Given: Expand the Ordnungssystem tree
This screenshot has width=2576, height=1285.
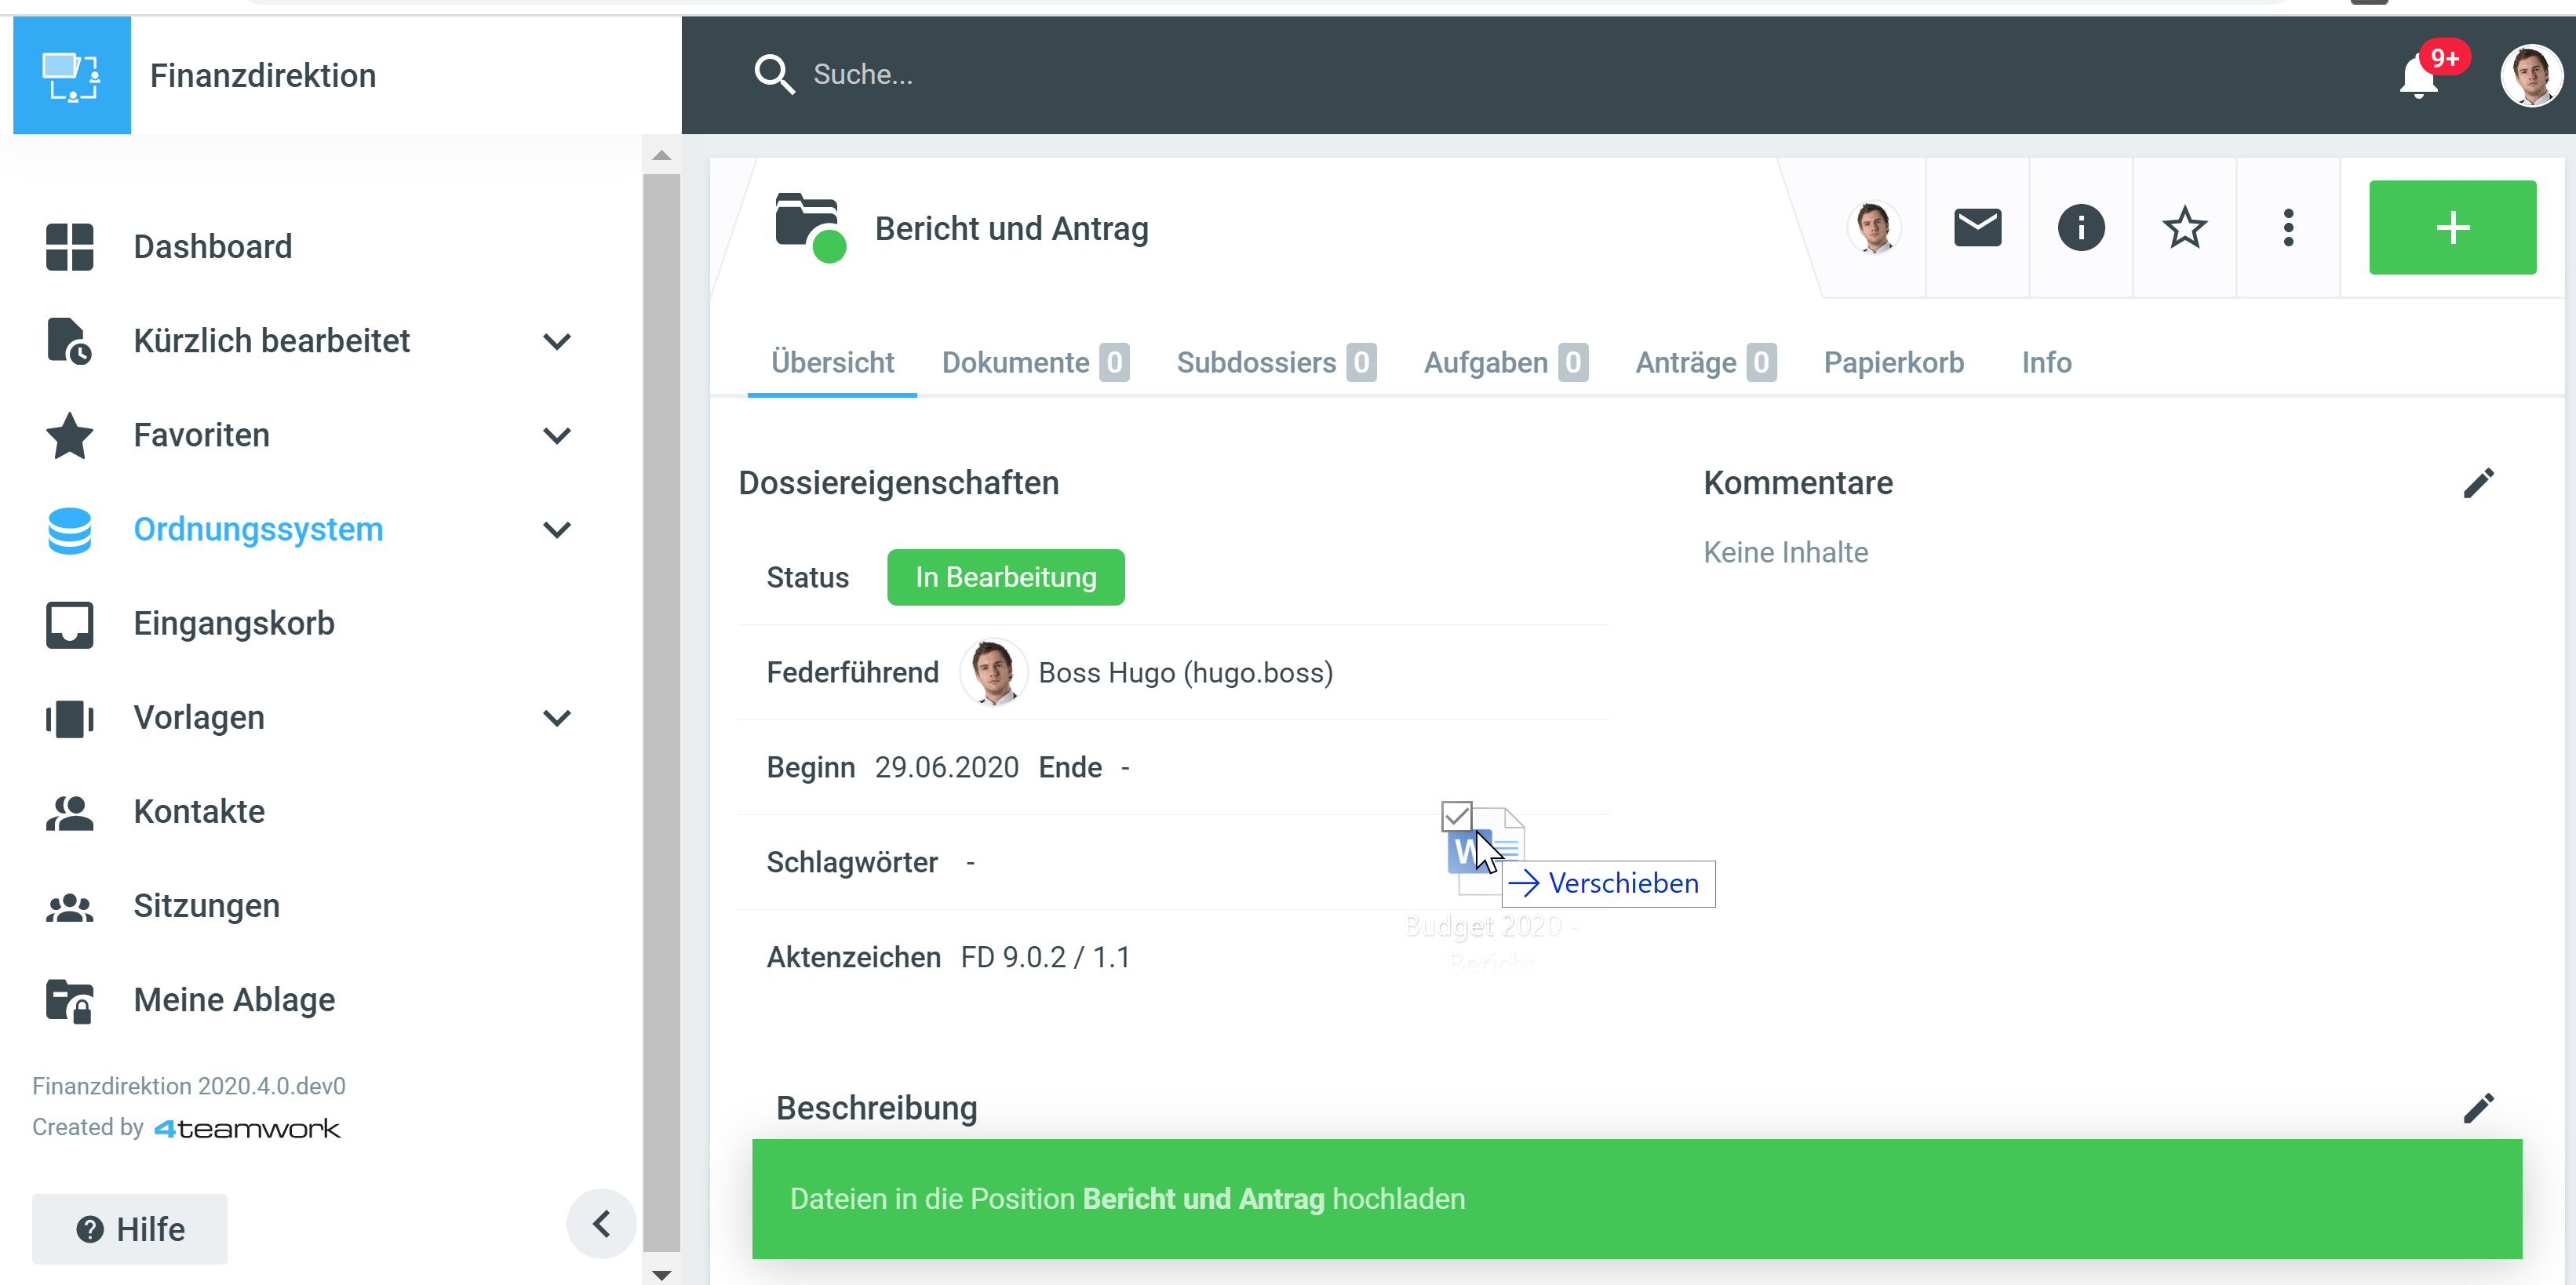Looking at the screenshot, I should 557,529.
